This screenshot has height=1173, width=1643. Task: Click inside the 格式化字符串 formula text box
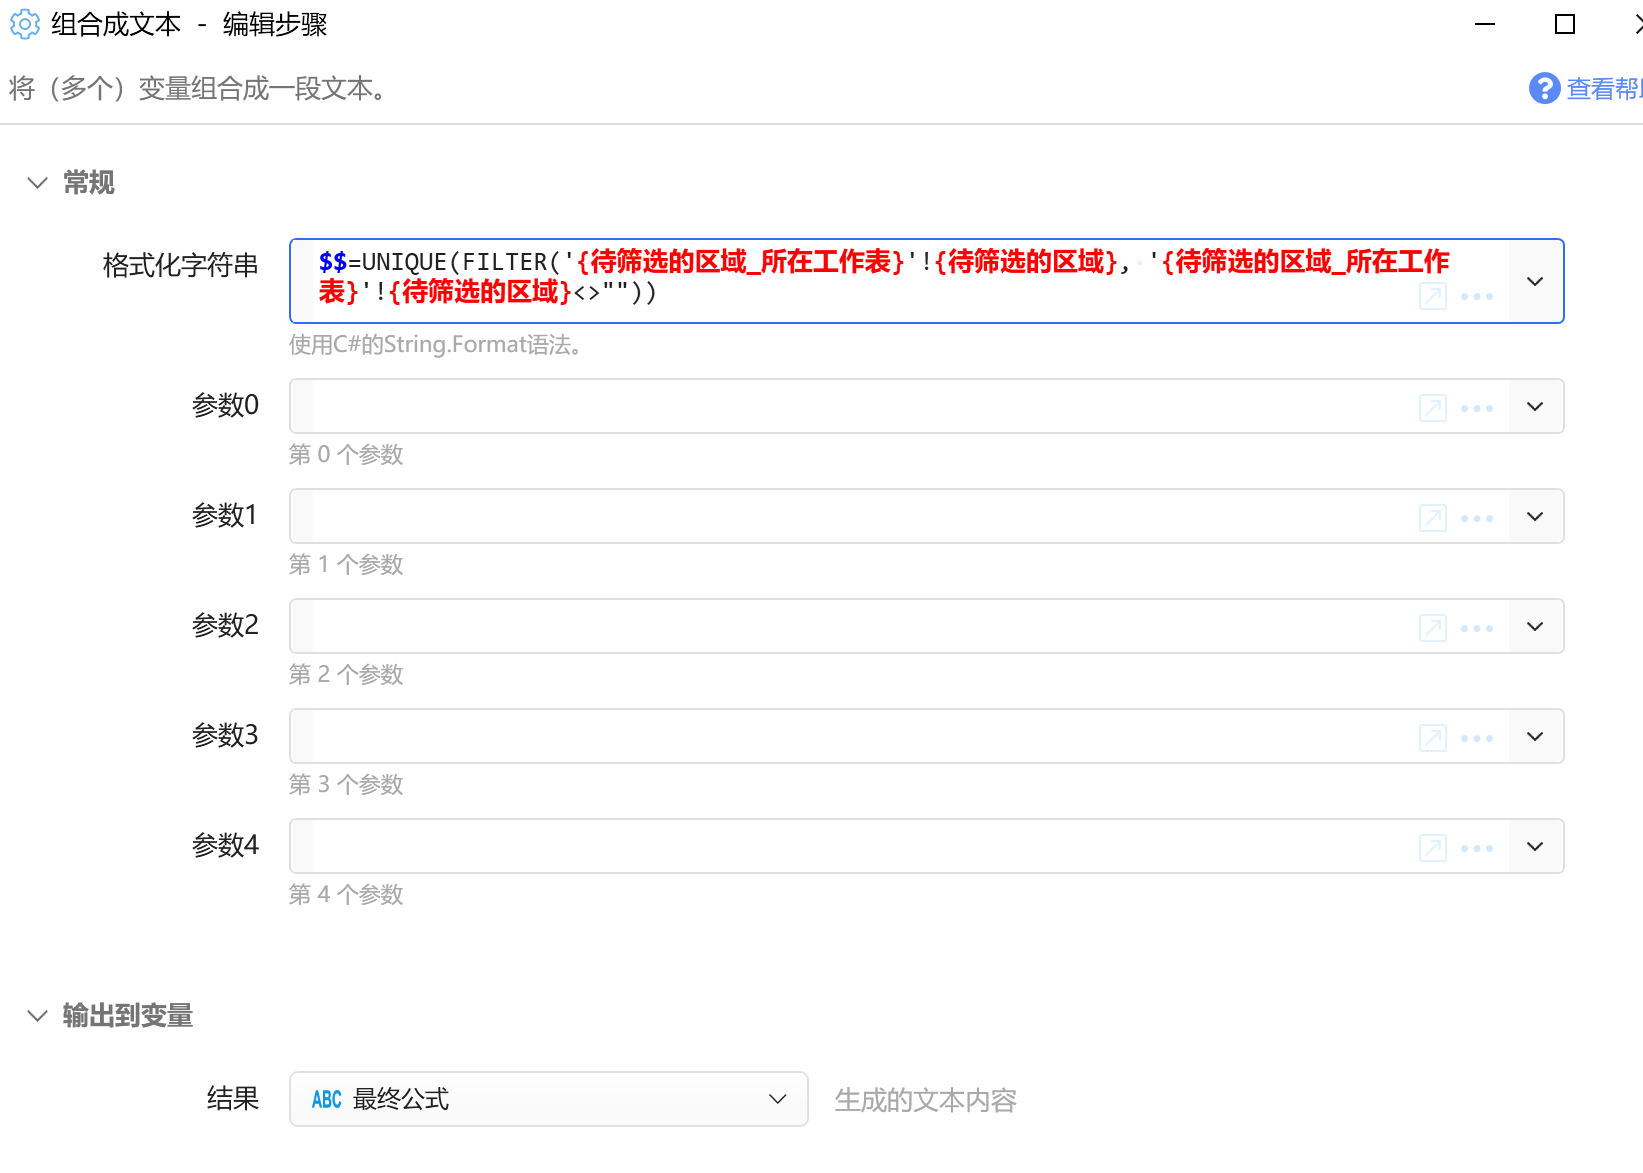[860, 278]
